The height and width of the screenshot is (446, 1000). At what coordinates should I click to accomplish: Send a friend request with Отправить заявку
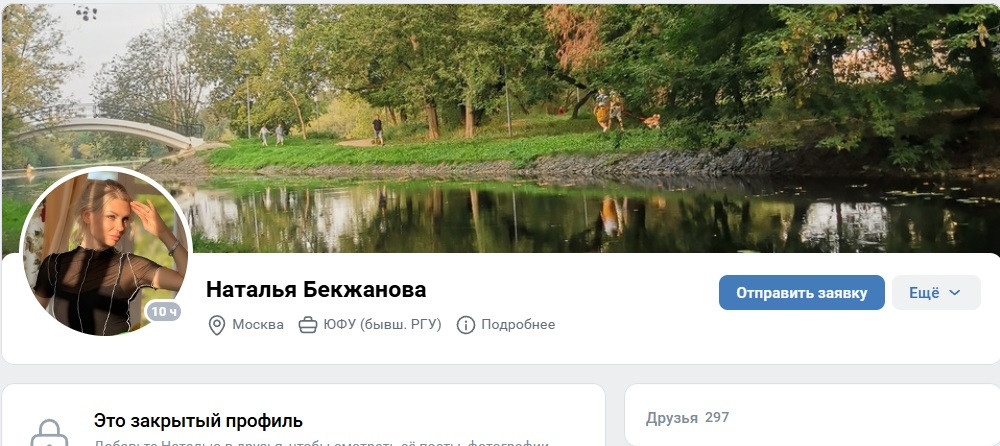(x=802, y=293)
